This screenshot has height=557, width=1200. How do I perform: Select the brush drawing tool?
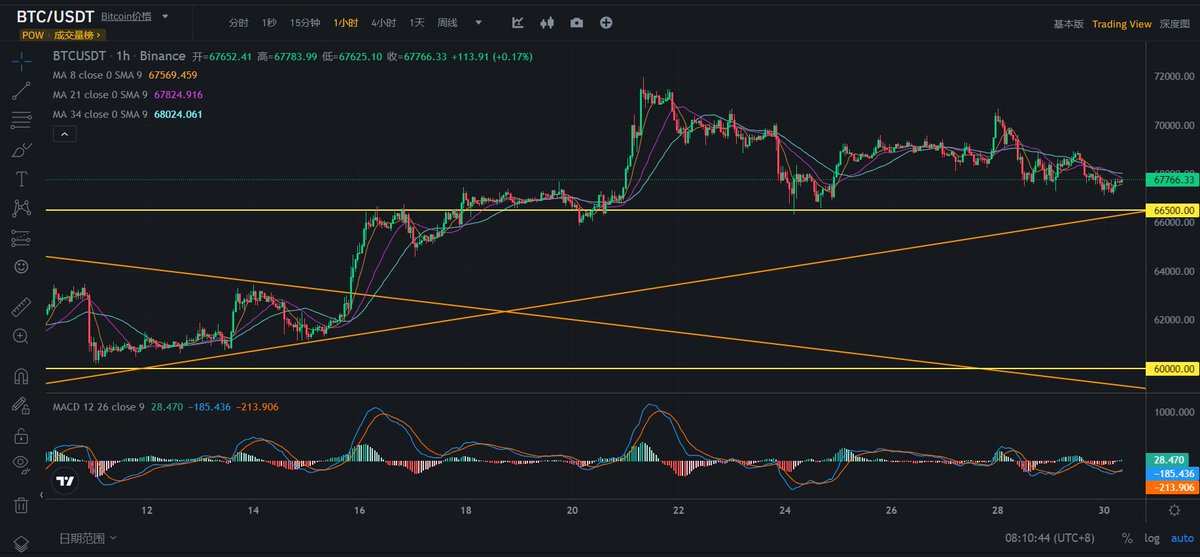pyautogui.click(x=21, y=150)
